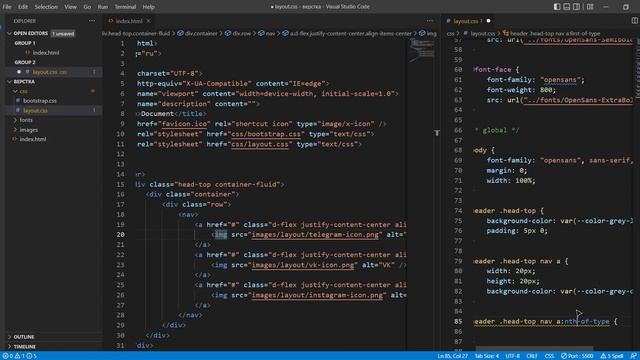Open Help menu
This screenshot has height=360, width=640.
click(x=148, y=7)
